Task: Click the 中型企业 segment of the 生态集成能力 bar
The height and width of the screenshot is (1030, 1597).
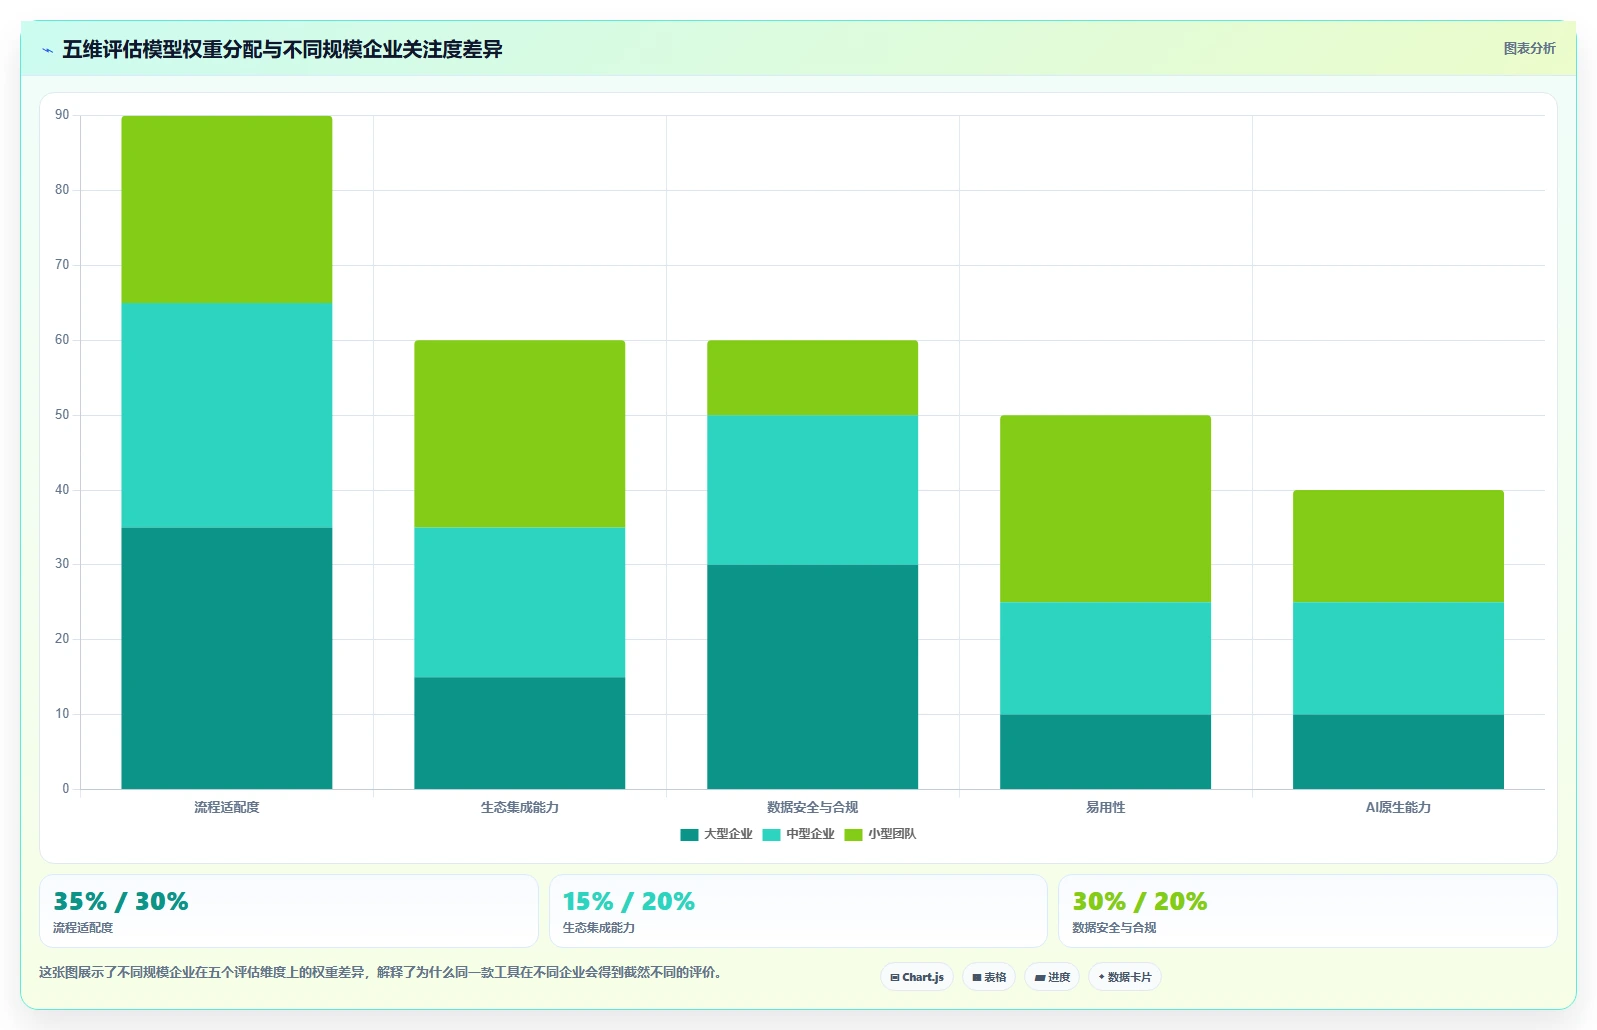Action: [520, 602]
